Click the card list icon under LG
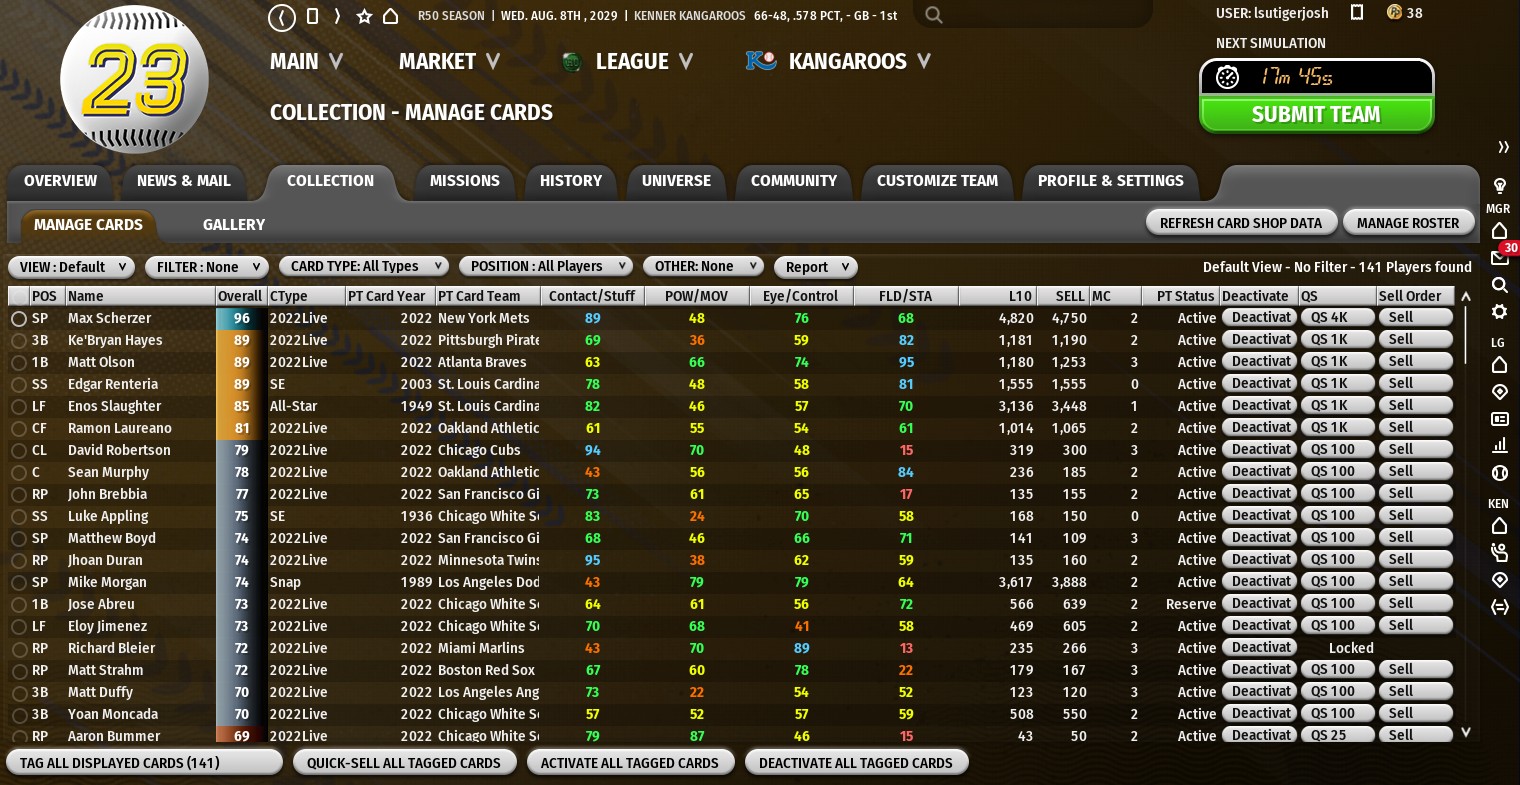Screen dimensions: 1520x785 click(1499, 419)
